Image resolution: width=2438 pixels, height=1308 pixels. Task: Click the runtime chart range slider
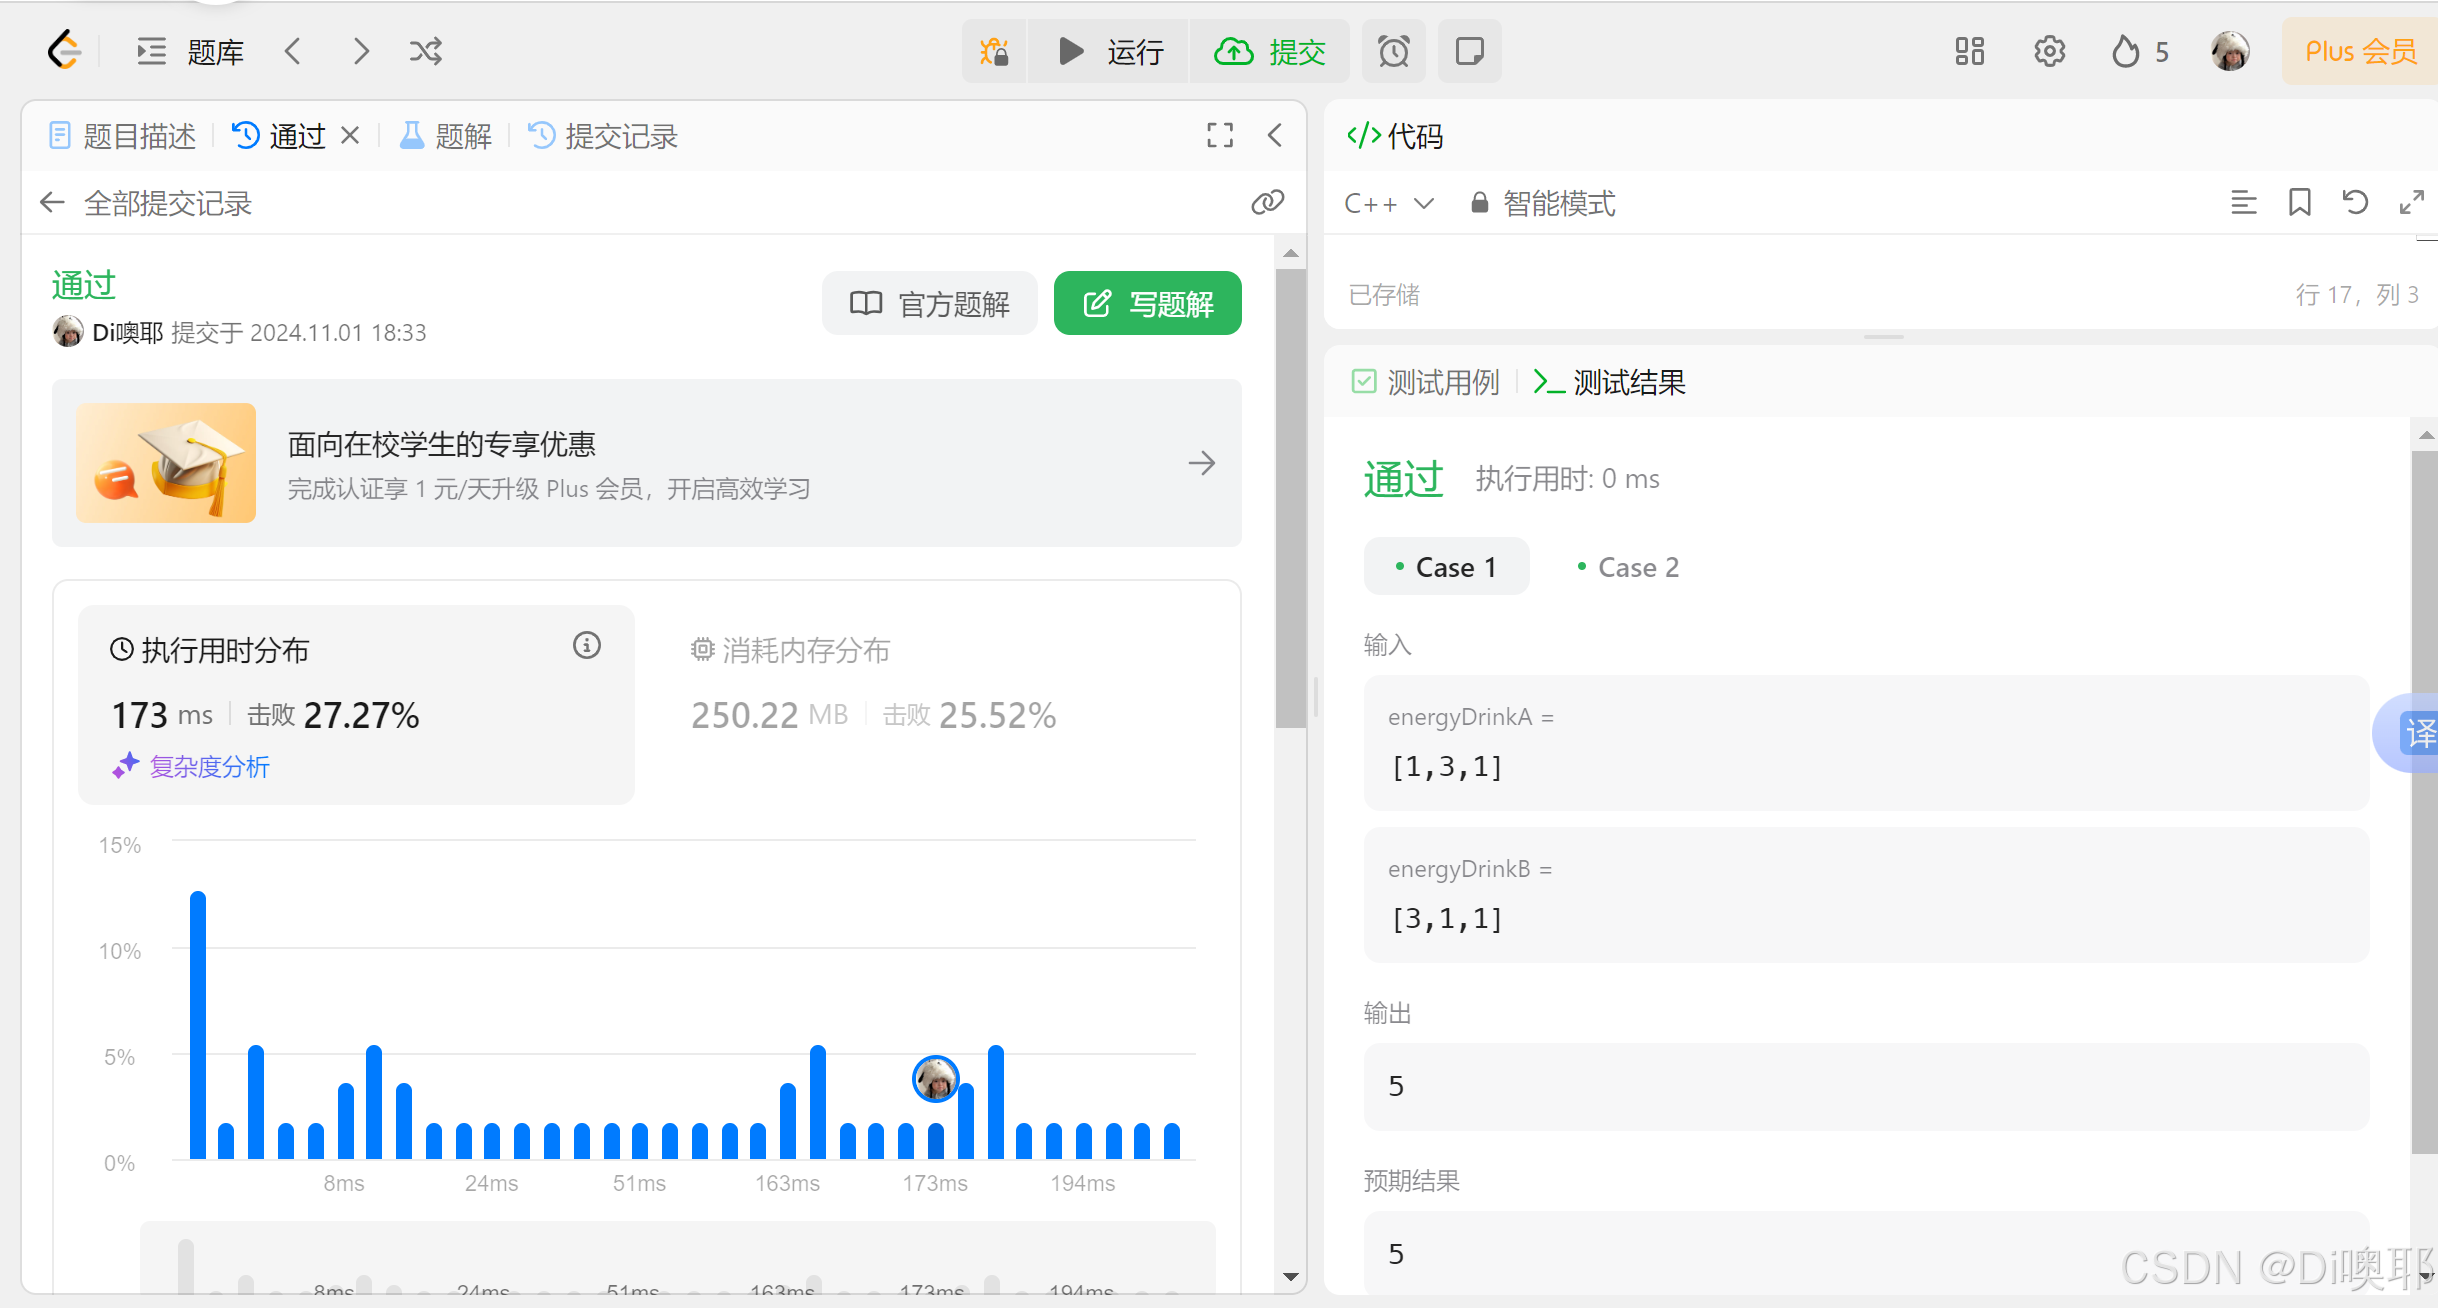[677, 1260]
